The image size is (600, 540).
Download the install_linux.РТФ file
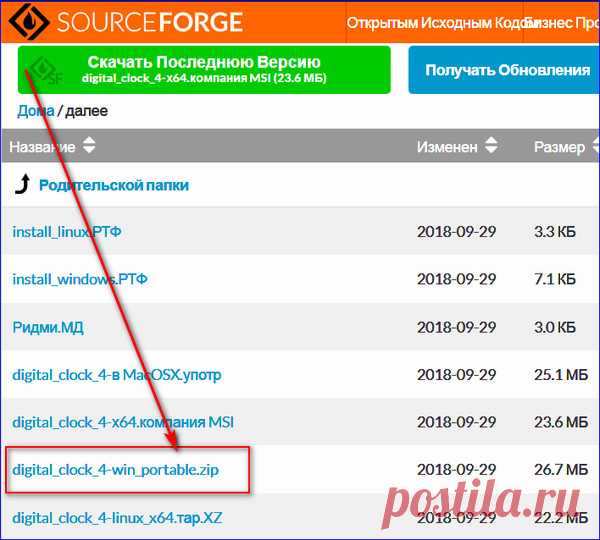point(67,232)
